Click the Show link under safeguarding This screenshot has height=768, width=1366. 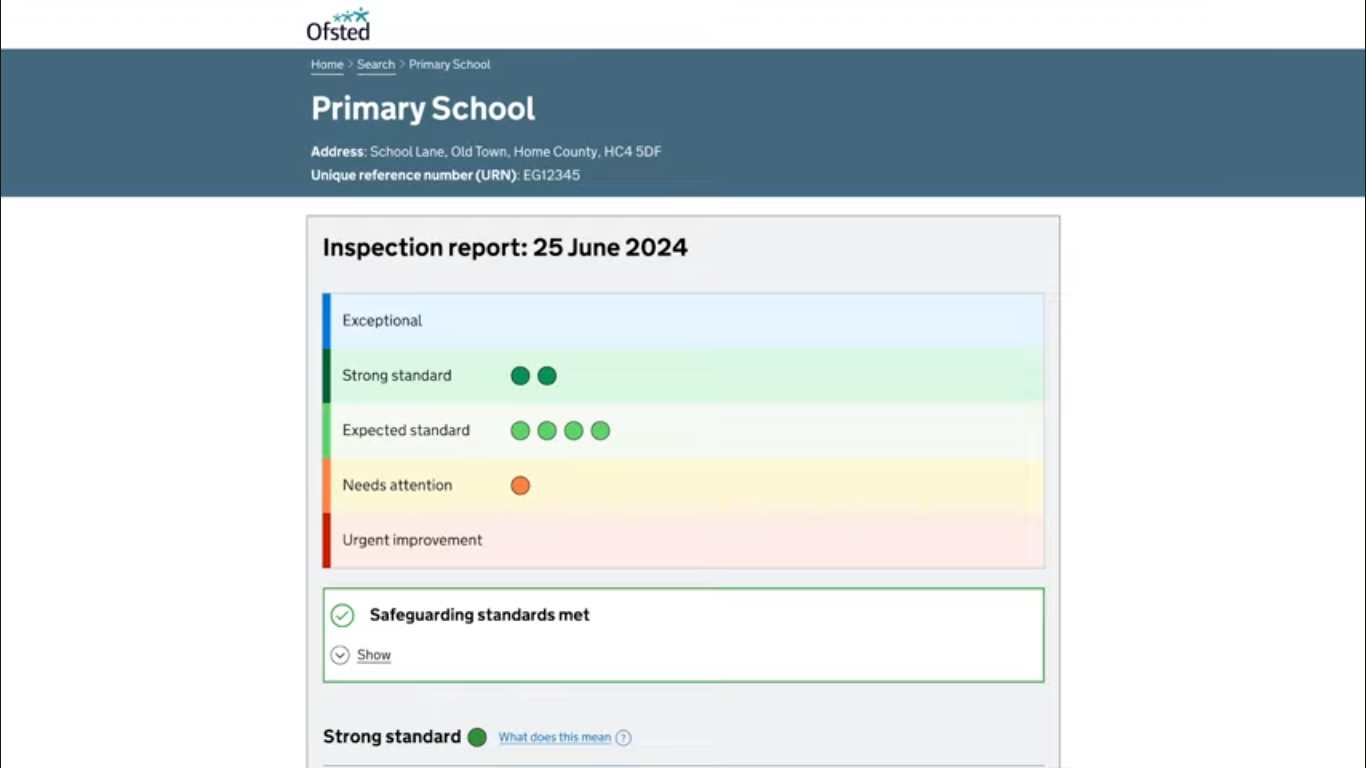[374, 655]
